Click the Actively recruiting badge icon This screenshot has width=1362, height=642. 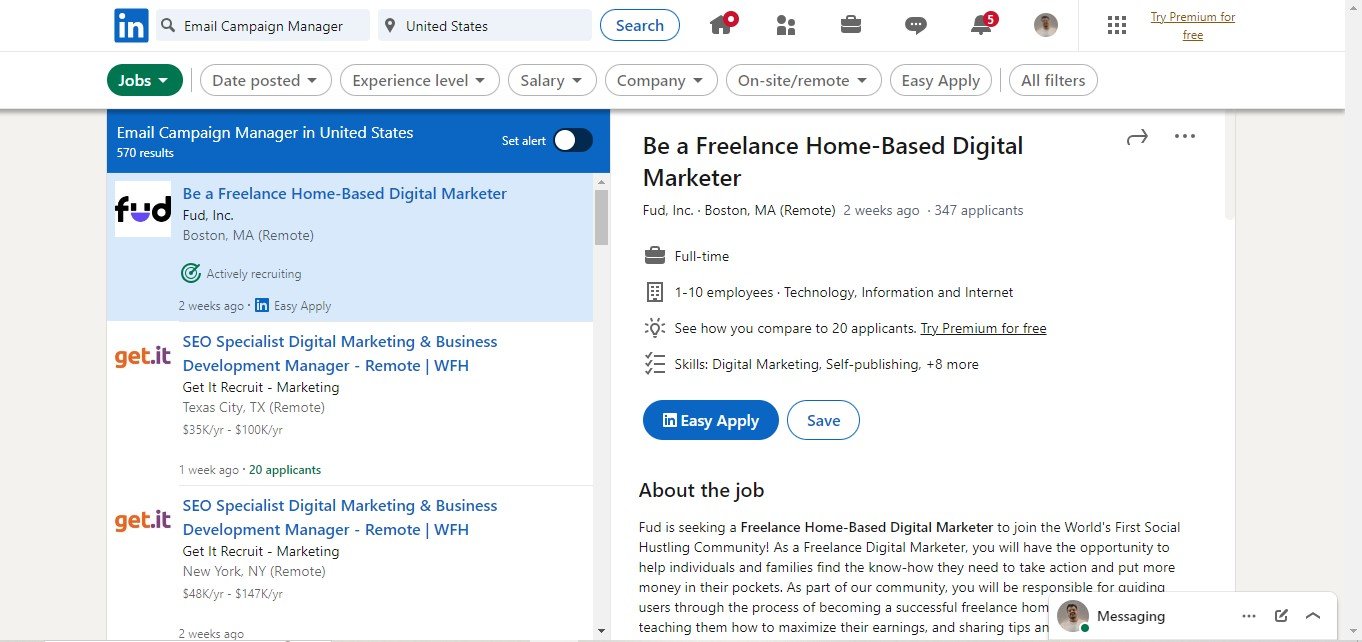tap(191, 273)
